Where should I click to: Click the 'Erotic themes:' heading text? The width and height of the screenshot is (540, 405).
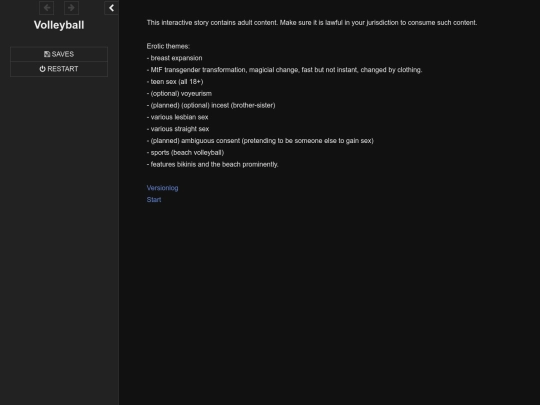click(x=168, y=46)
